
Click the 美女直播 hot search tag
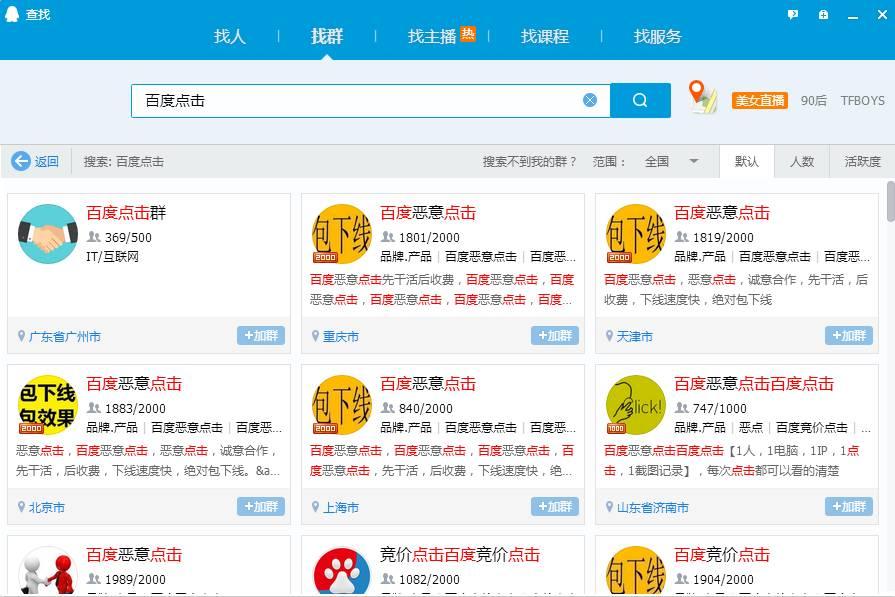[759, 100]
